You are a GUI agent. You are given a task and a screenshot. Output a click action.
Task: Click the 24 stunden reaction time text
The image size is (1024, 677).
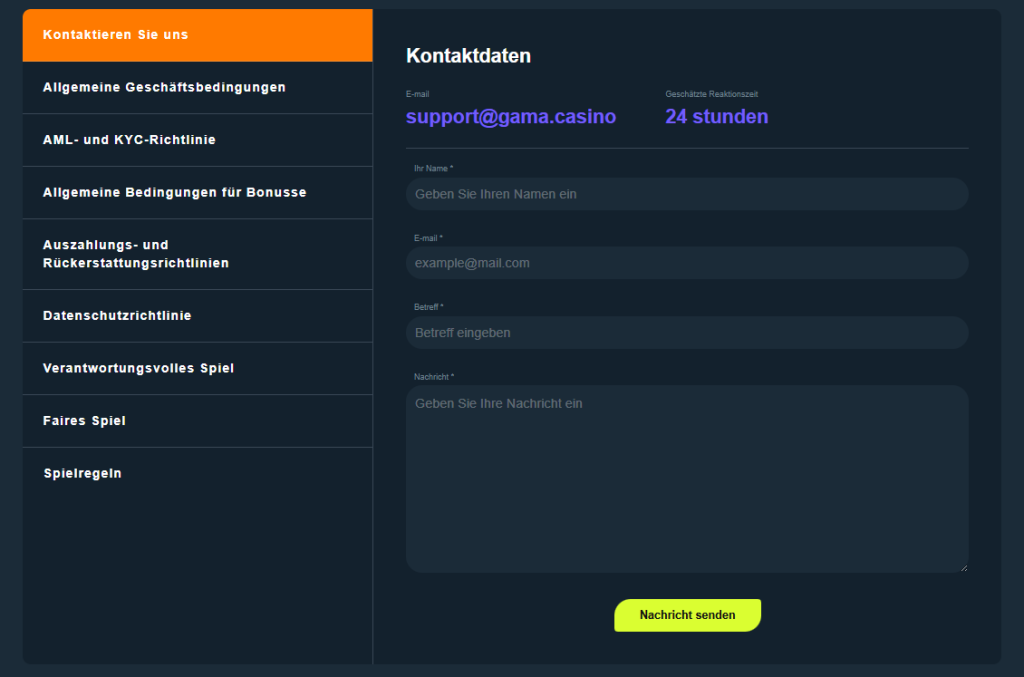(x=716, y=117)
